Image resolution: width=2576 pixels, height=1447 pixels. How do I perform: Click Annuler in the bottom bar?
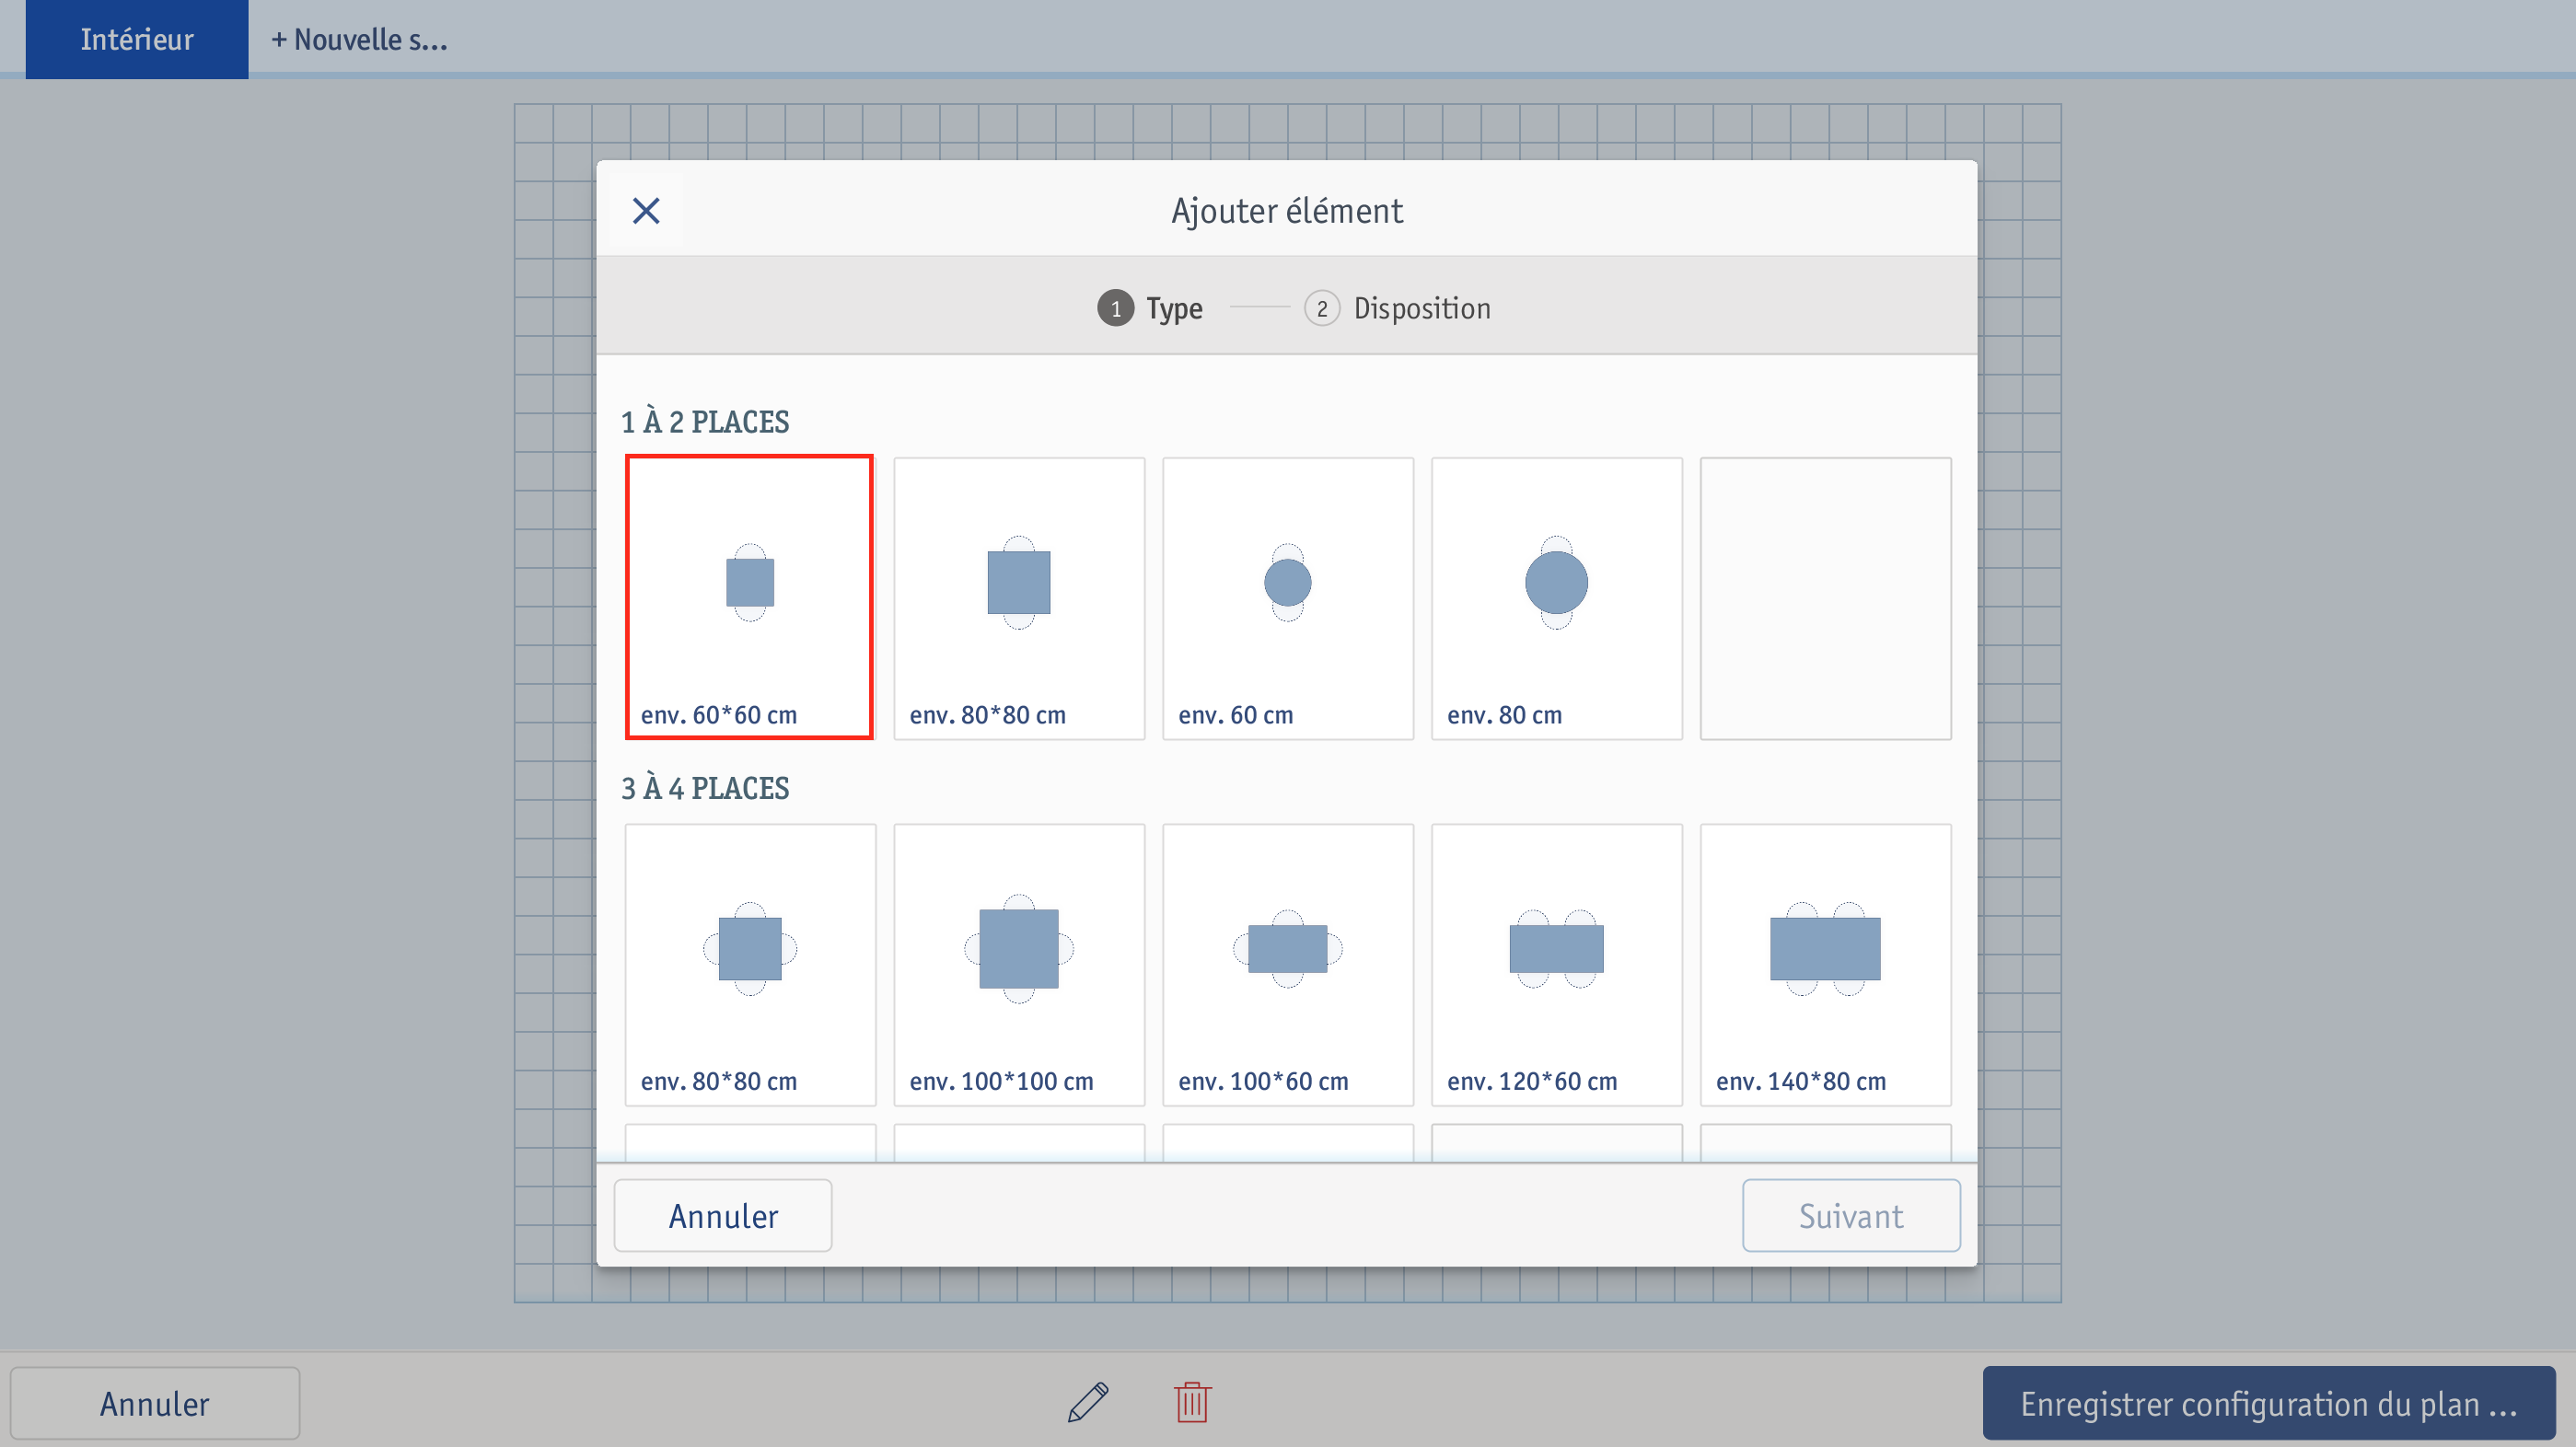coord(155,1403)
